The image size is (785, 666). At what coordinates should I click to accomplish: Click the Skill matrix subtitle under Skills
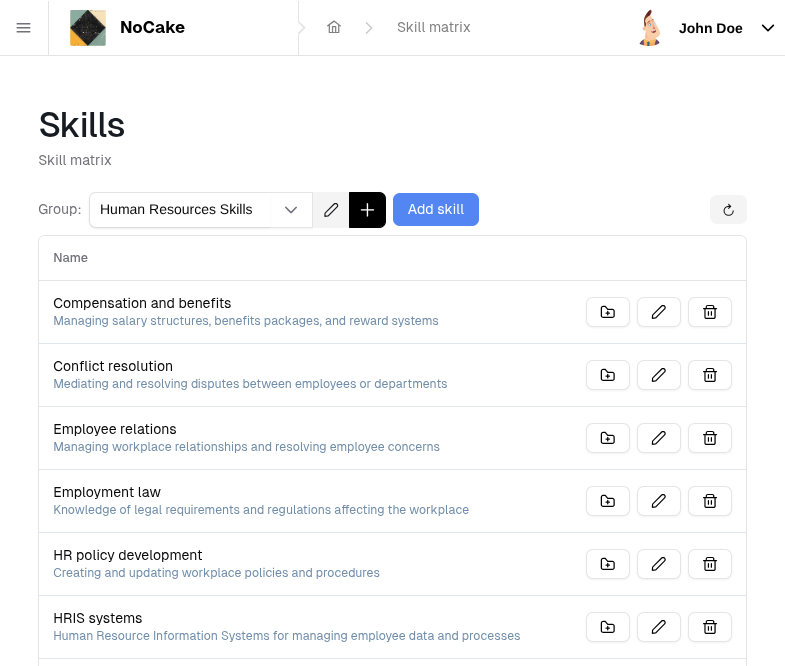click(75, 160)
